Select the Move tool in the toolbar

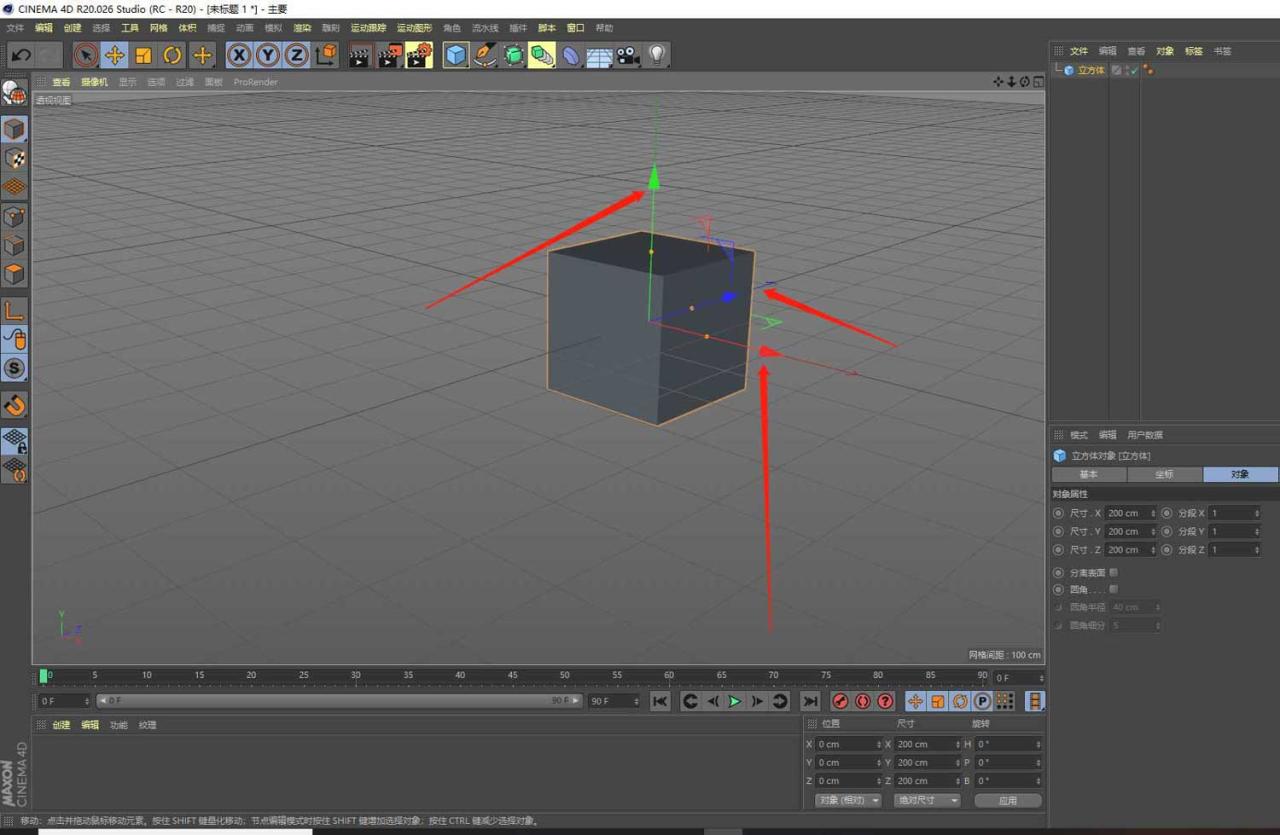112,55
